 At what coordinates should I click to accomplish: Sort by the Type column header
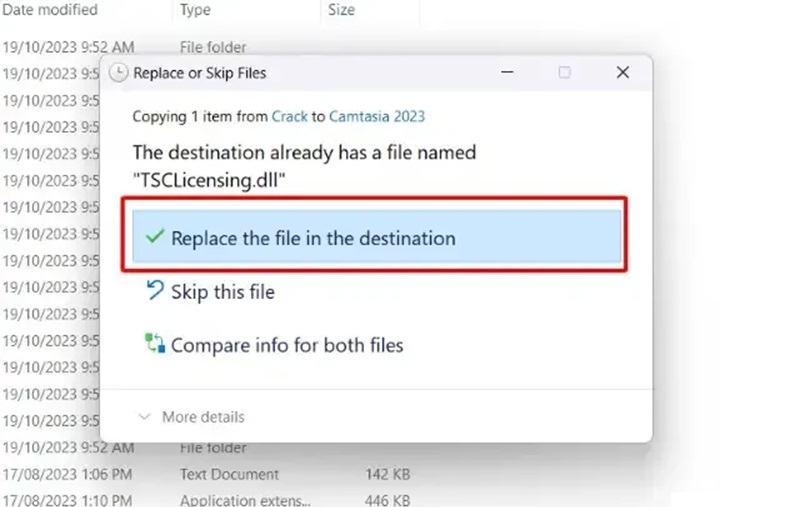195,10
